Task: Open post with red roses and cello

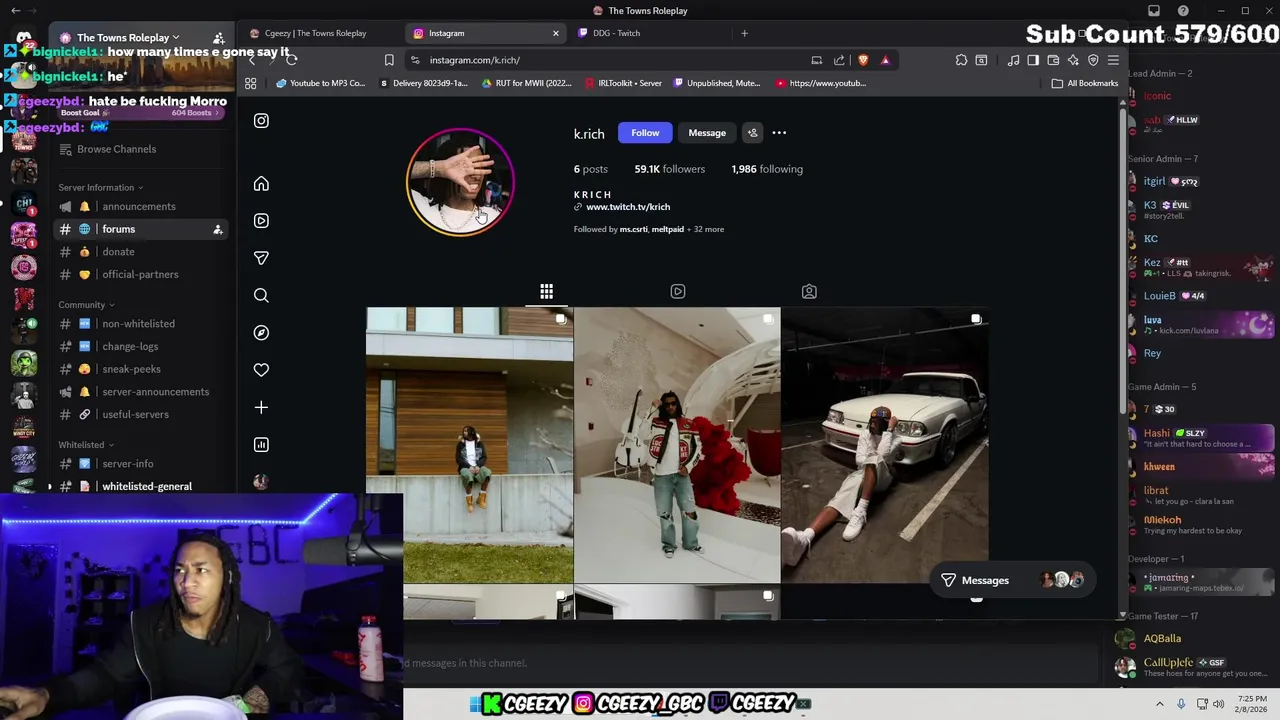Action: point(677,445)
